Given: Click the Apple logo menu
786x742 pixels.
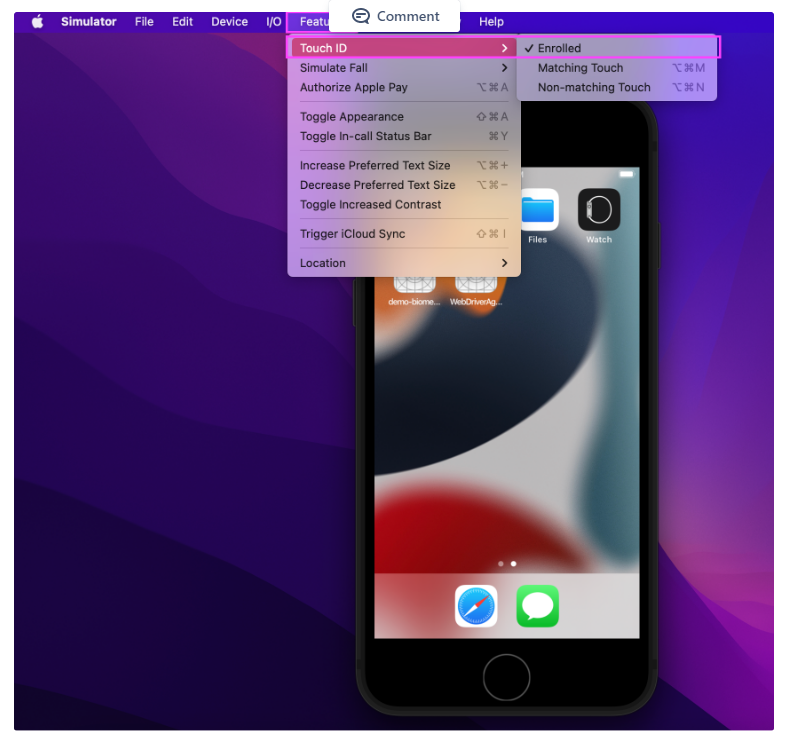Looking at the screenshot, I should pyautogui.click(x=37, y=21).
